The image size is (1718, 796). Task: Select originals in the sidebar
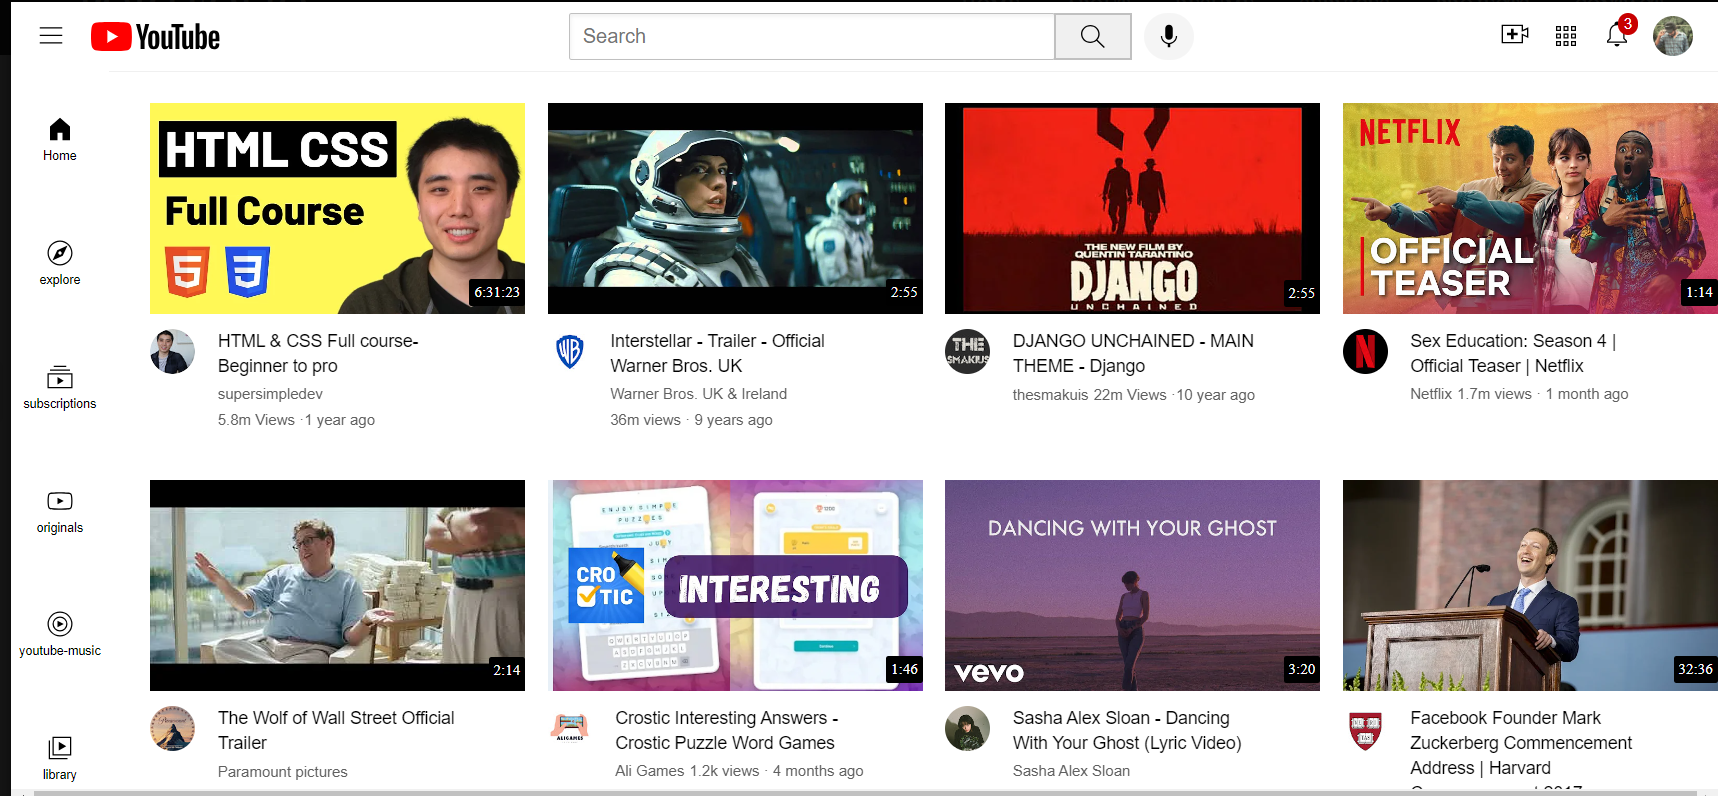pos(60,511)
